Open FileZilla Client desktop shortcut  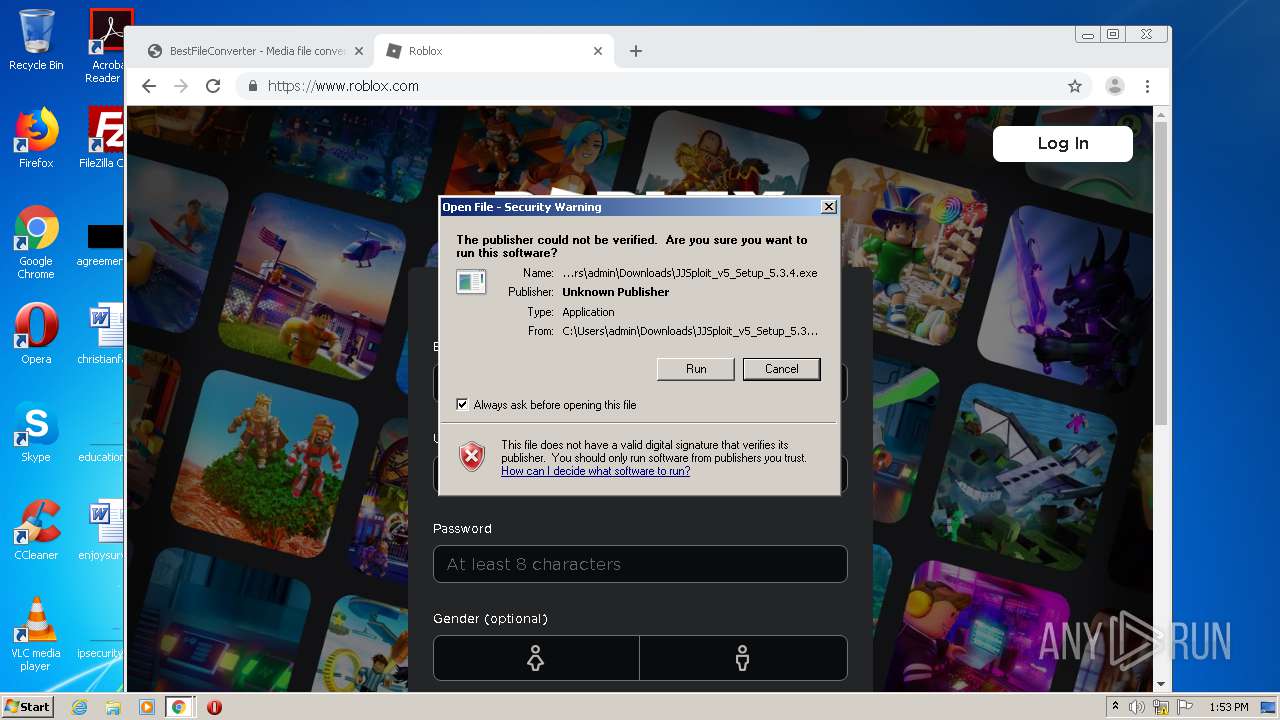tap(104, 138)
